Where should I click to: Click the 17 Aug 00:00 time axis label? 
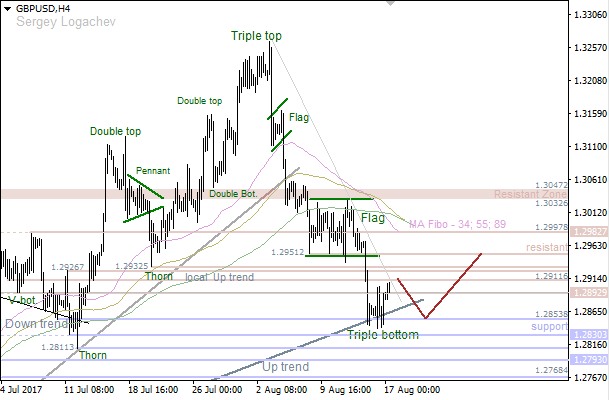coord(412,388)
